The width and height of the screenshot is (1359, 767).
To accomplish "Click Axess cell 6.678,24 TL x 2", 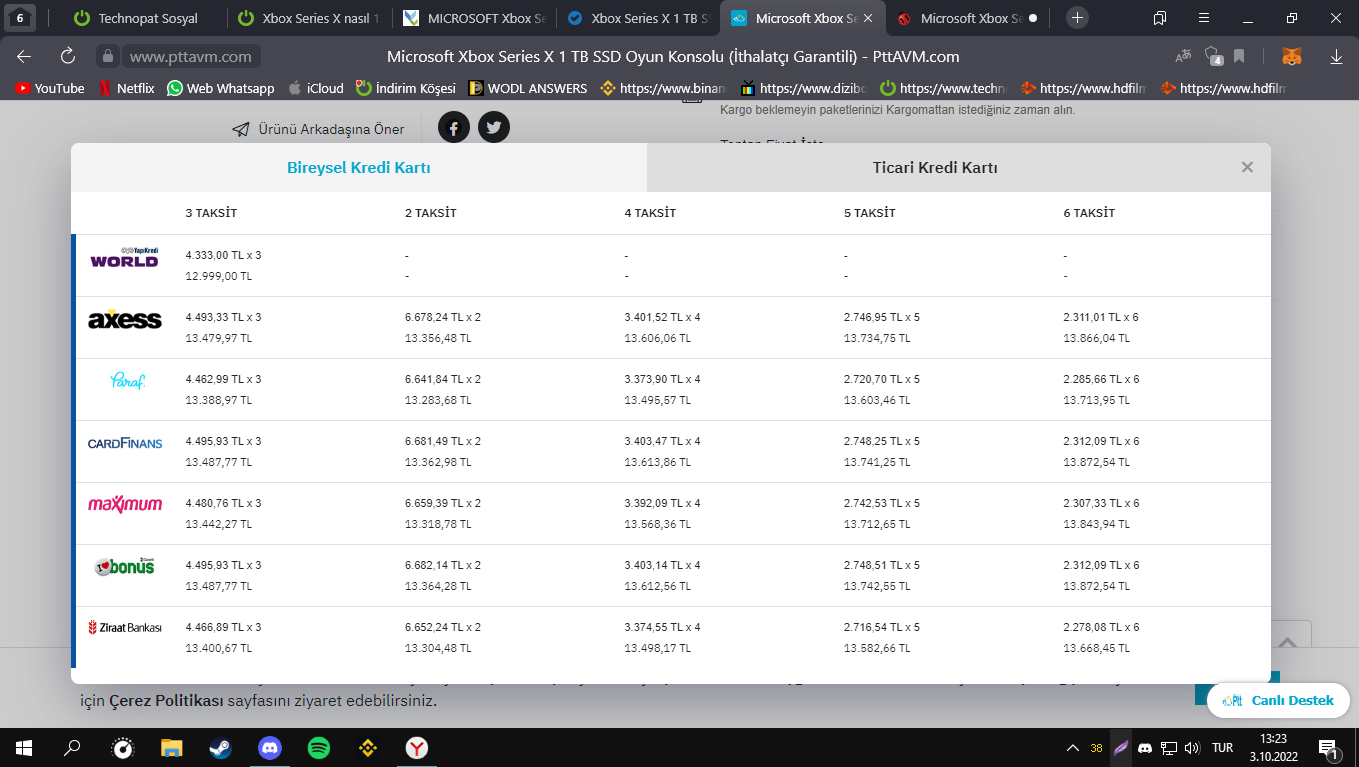I will (443, 317).
